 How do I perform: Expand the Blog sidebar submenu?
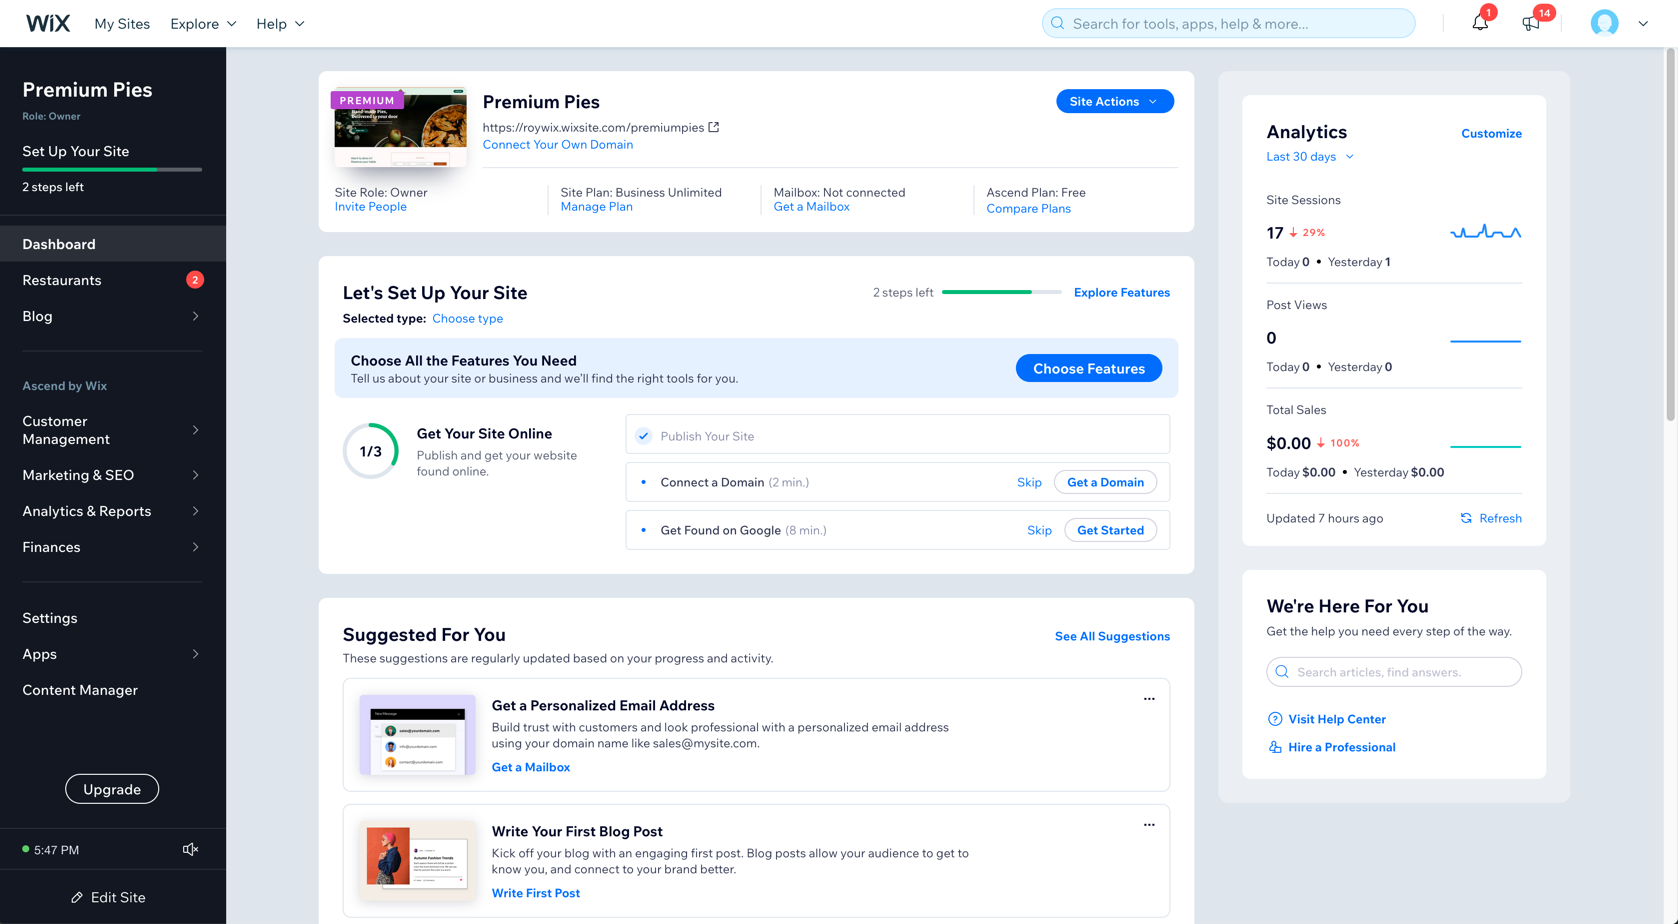pyautogui.click(x=195, y=316)
